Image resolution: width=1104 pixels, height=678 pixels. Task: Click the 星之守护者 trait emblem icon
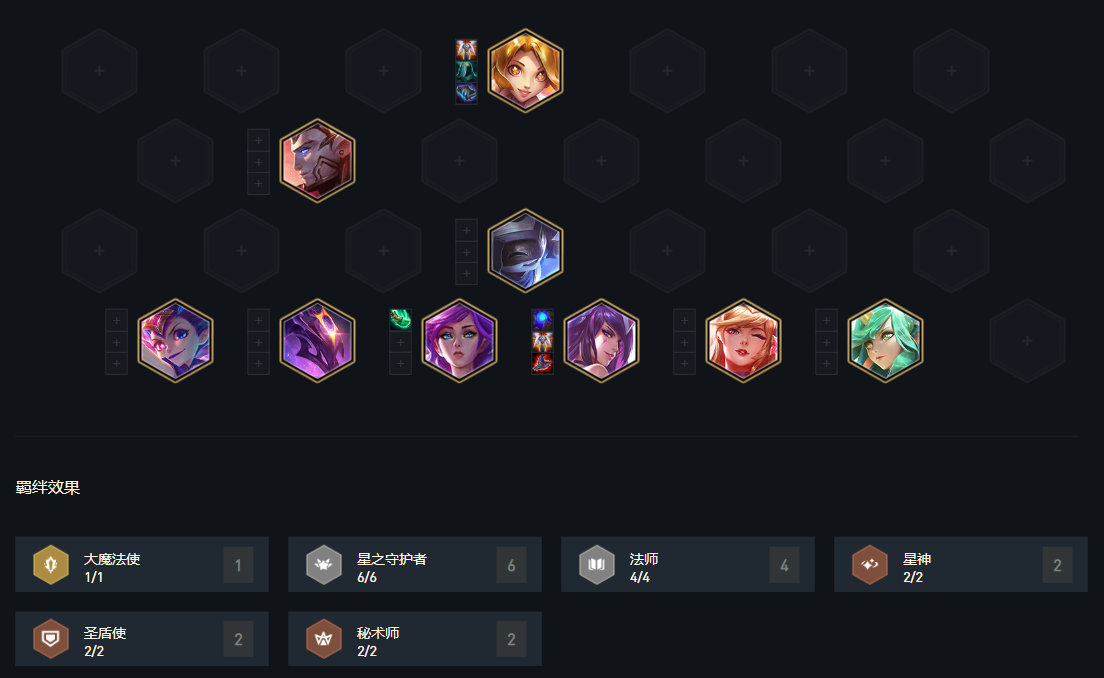pyautogui.click(x=324, y=565)
